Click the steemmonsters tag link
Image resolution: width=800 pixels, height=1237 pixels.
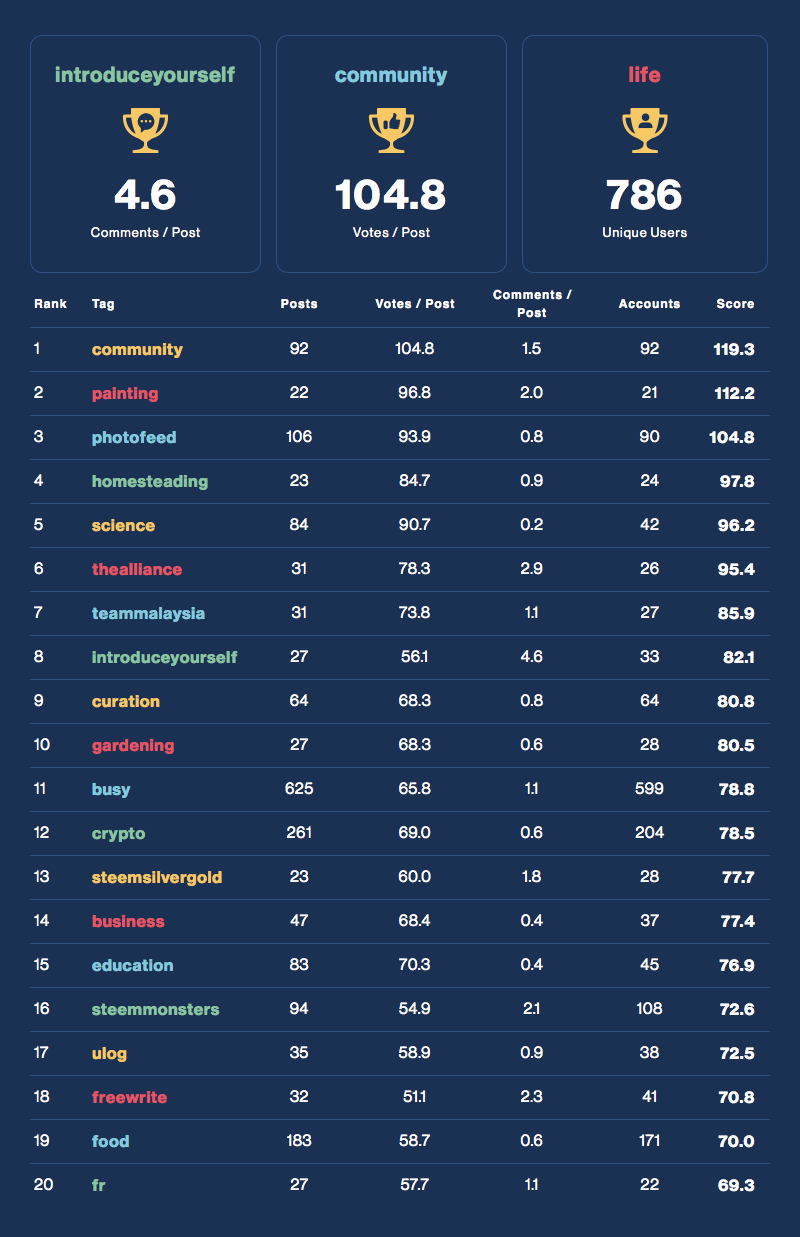[155, 1010]
